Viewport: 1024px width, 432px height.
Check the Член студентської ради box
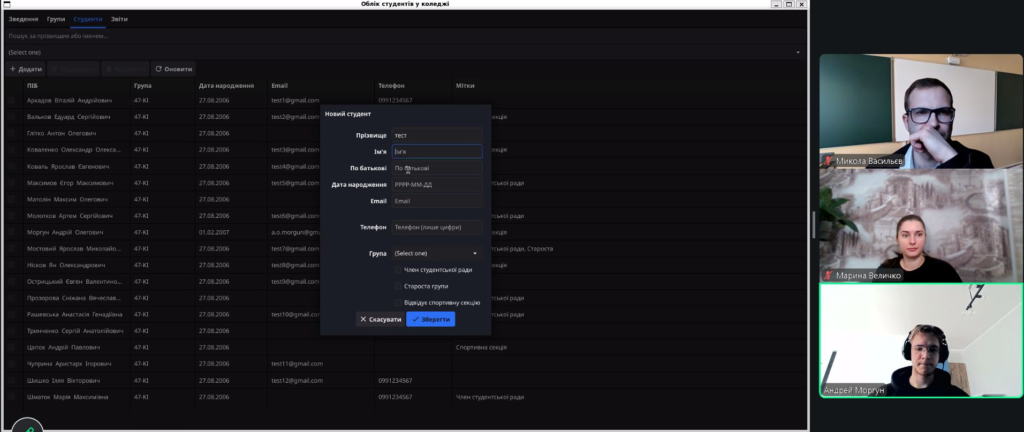[397, 270]
